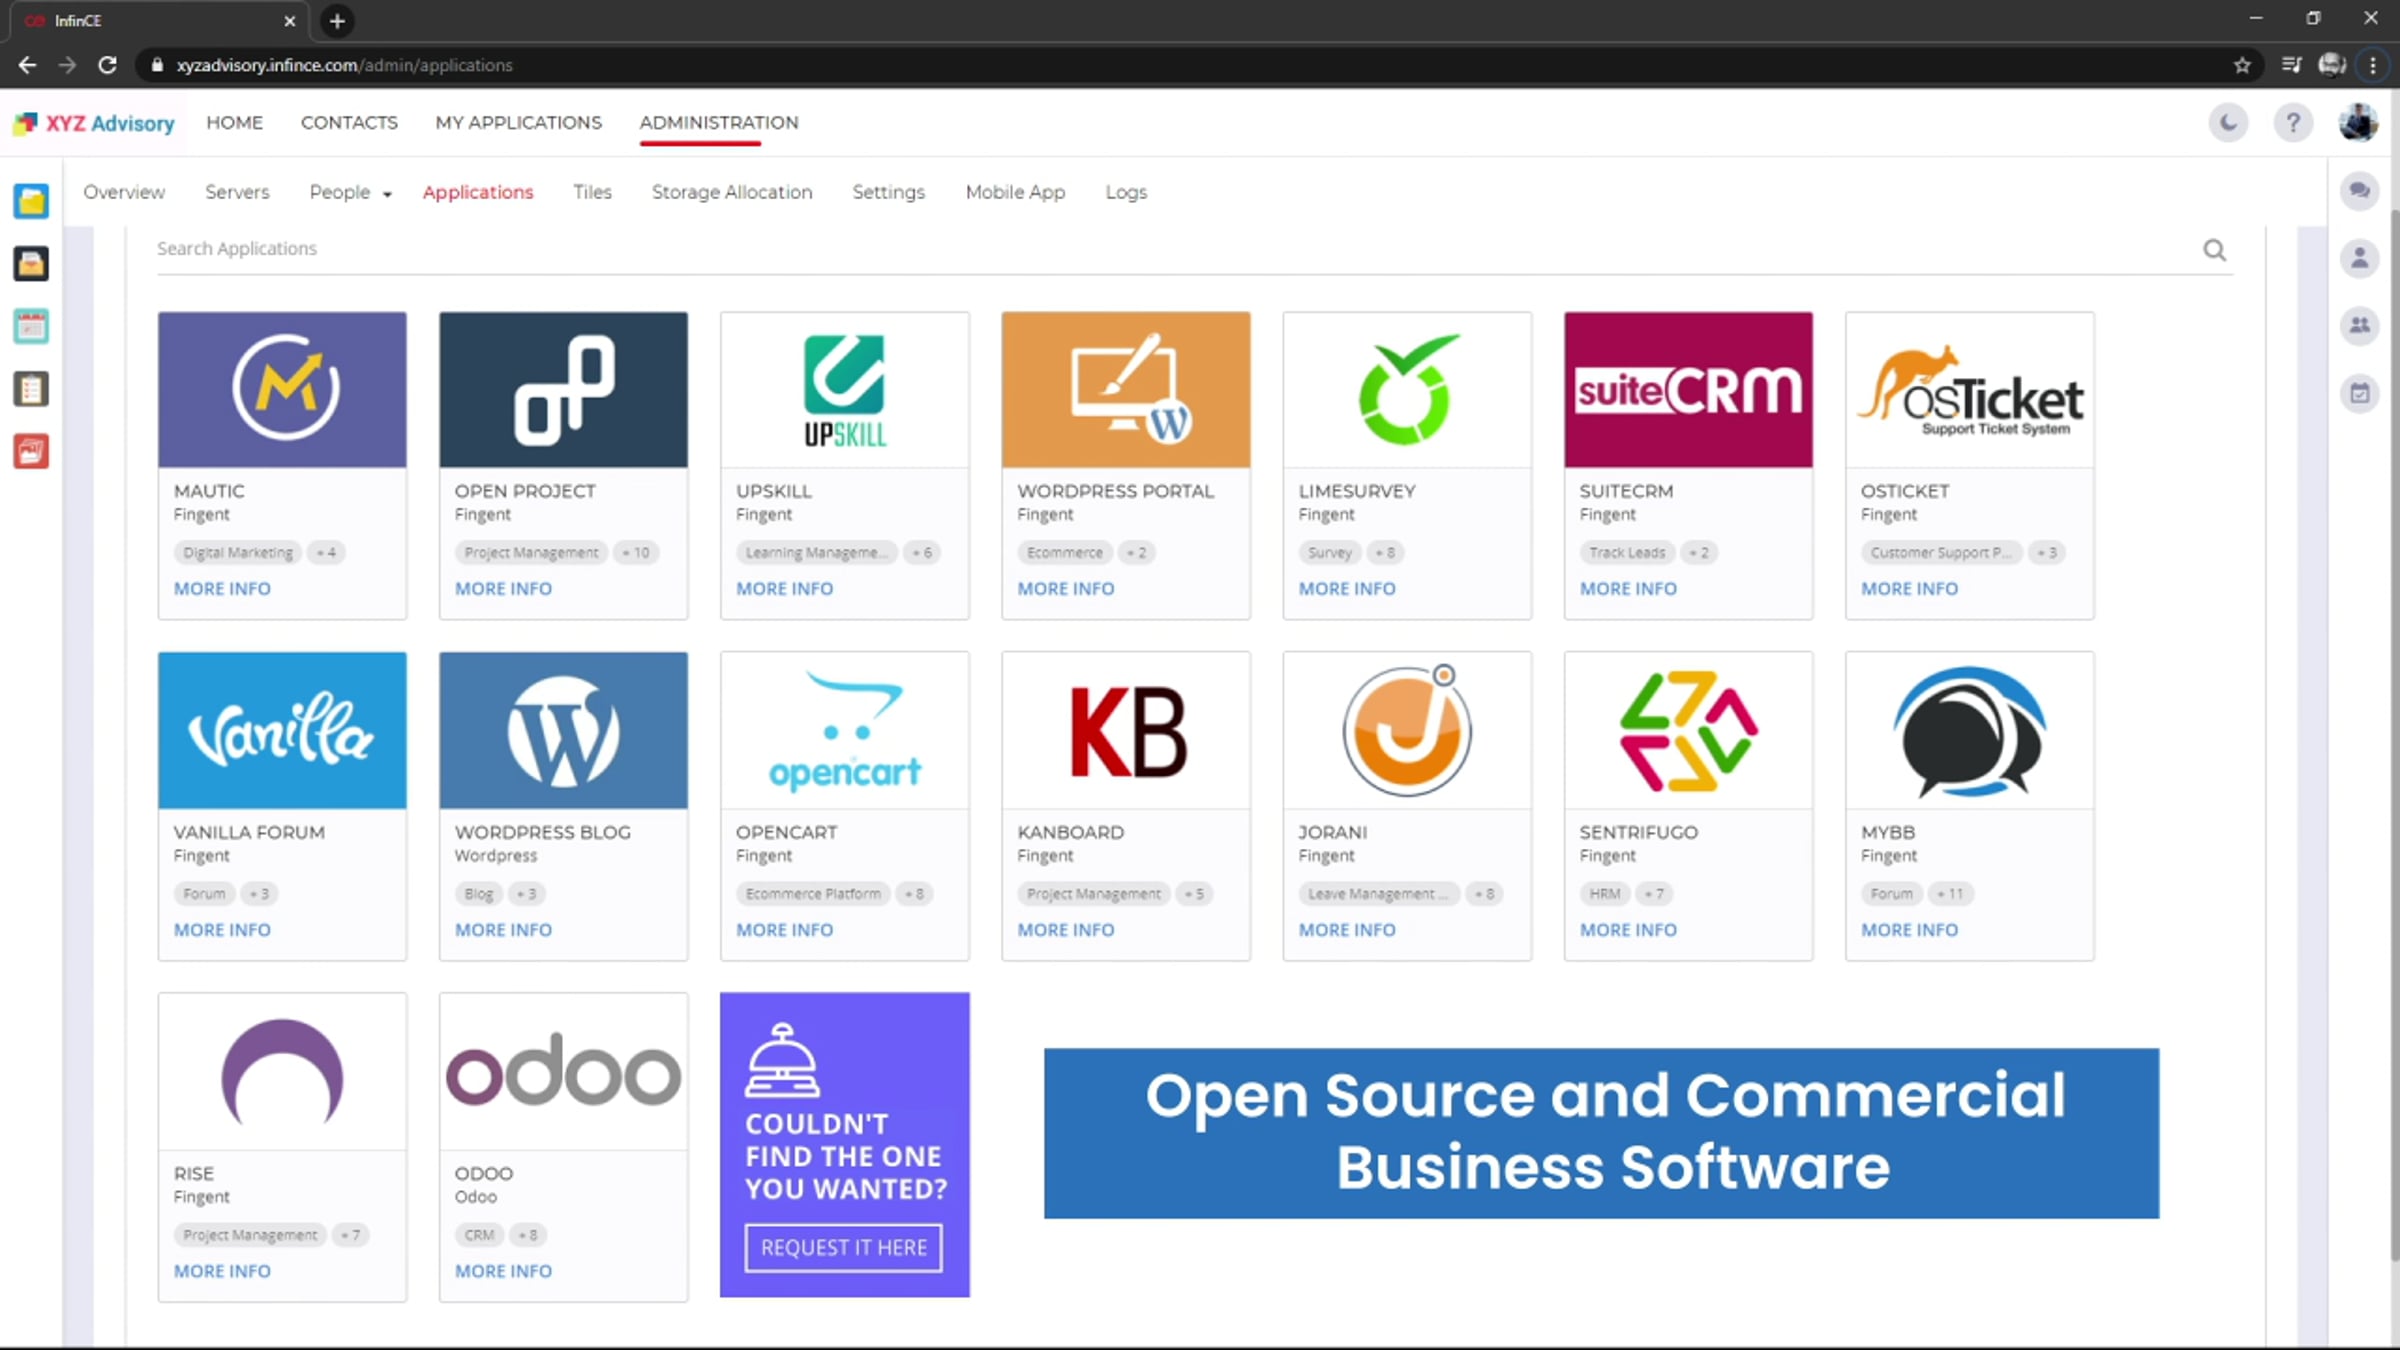
Task: Expand the People dropdown menu
Action: 350,192
